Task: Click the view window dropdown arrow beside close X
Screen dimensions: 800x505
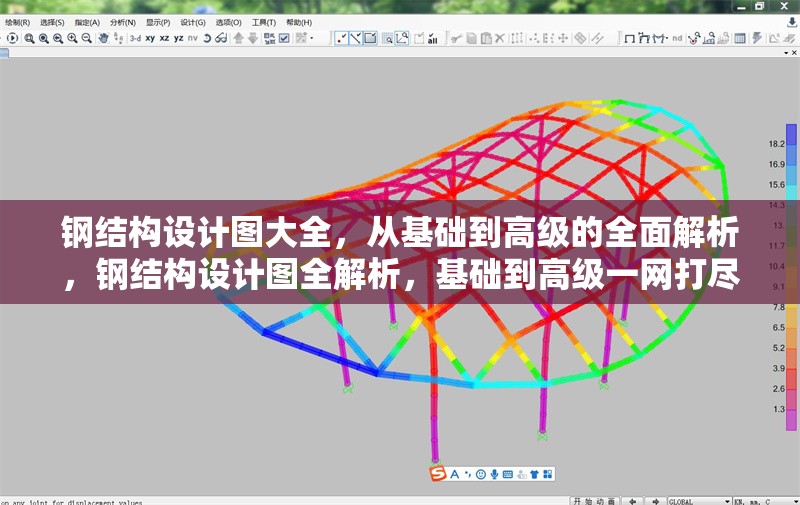Action: pyautogui.click(x=786, y=53)
